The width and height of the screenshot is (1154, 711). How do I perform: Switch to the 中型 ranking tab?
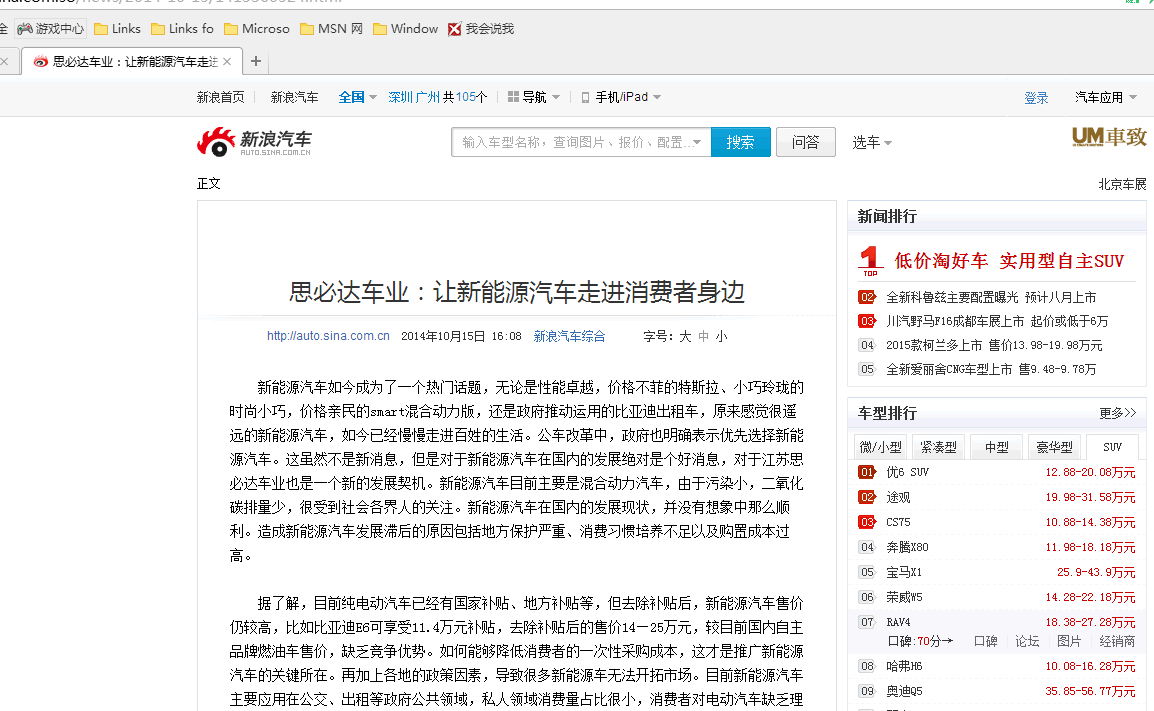pyautogui.click(x=996, y=447)
